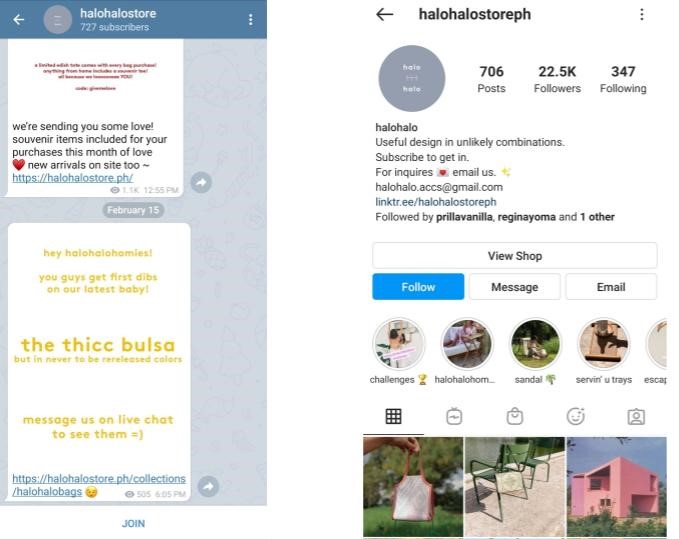Switch to the grid posts tab
Image resolution: width=679 pixels, height=539 pixels.
[x=393, y=416]
